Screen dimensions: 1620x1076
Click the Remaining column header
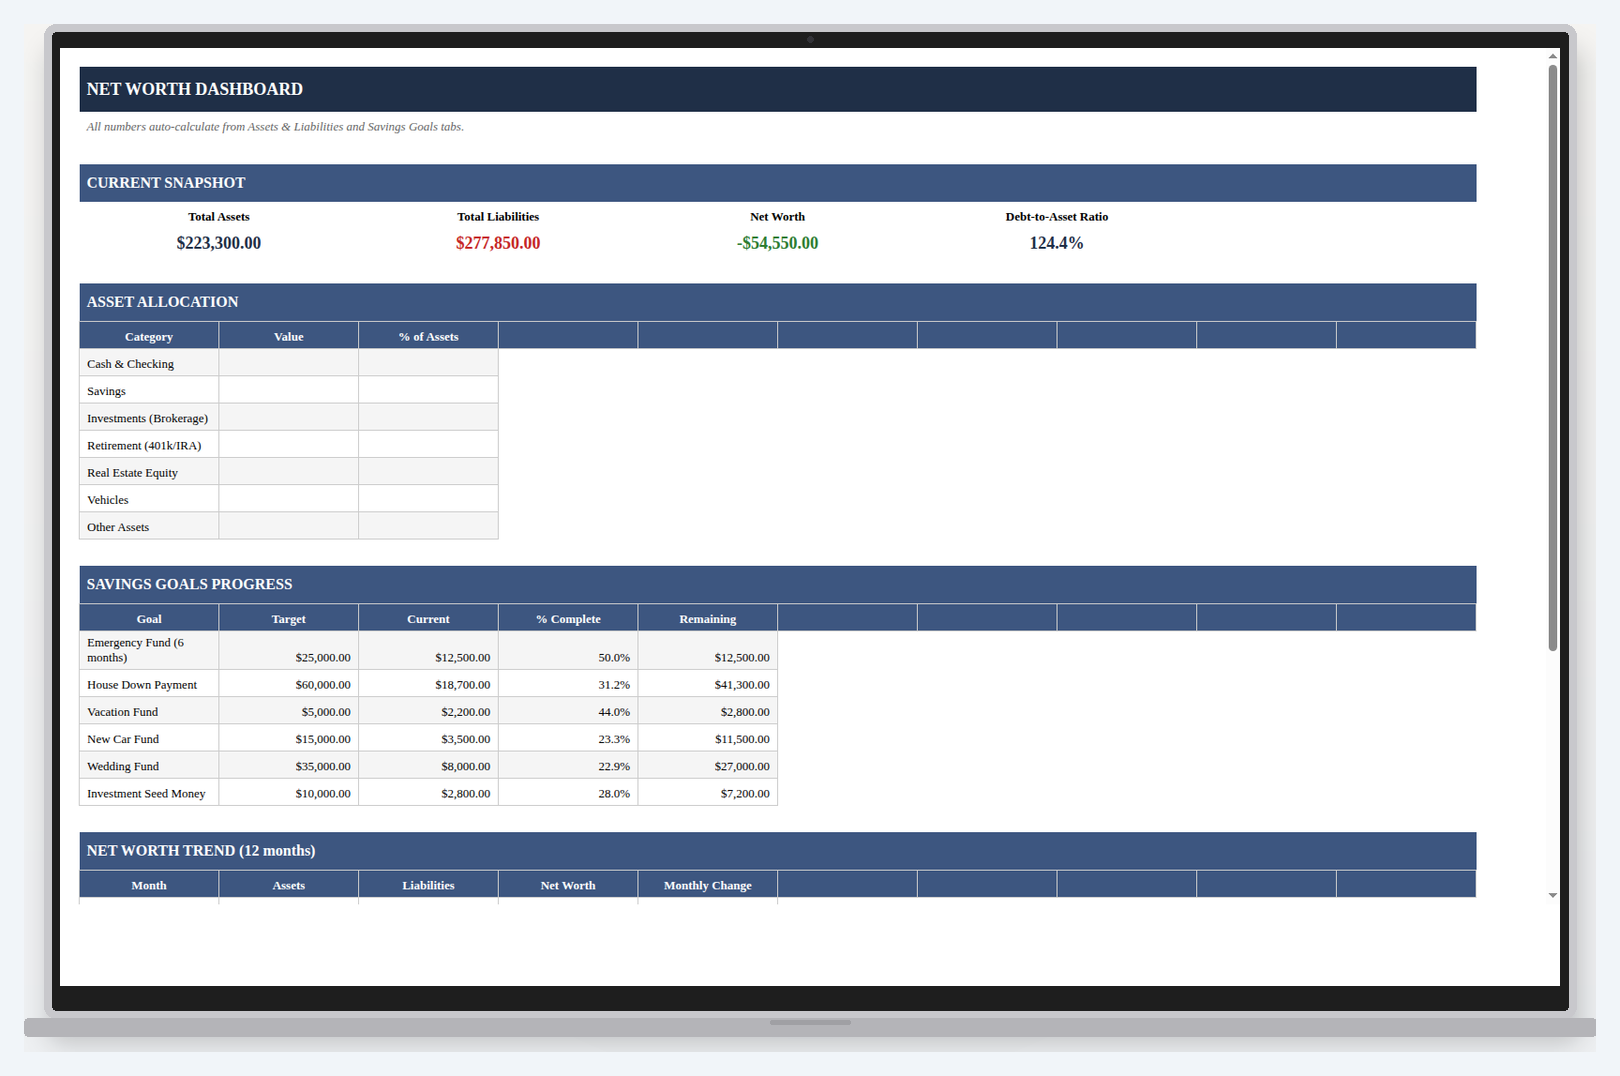[708, 618]
